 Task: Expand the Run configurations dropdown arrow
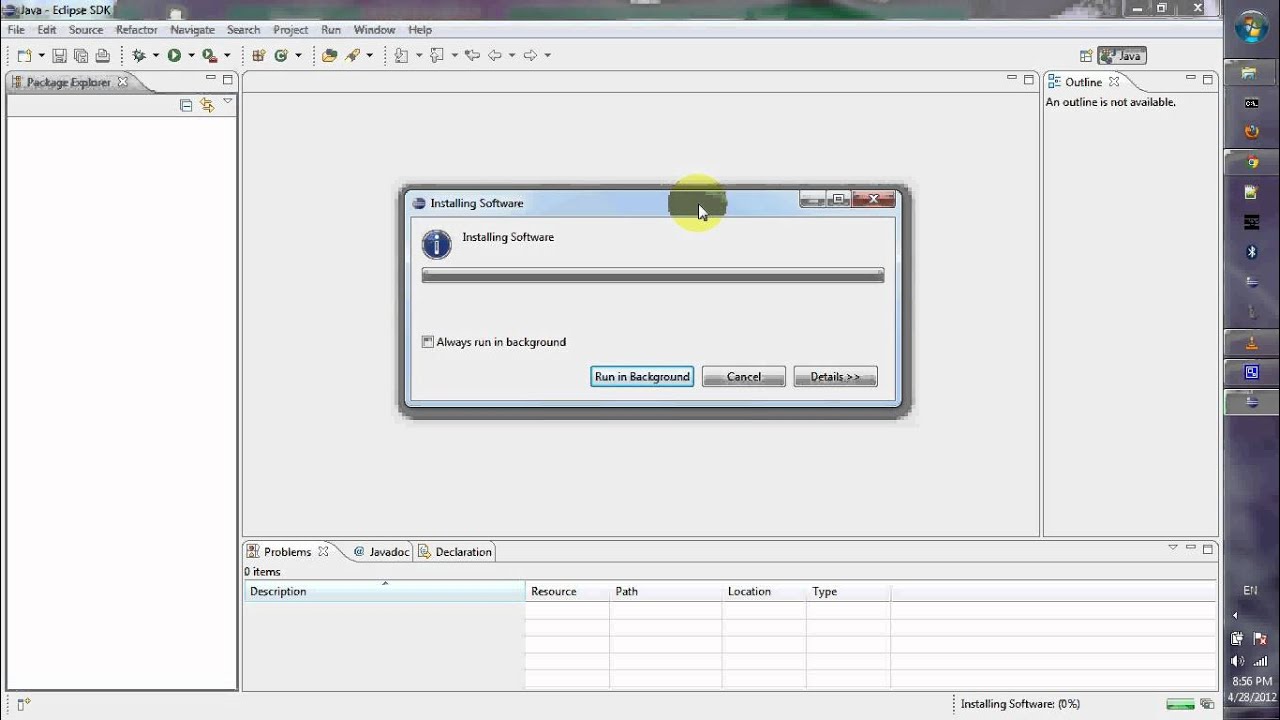coord(190,56)
